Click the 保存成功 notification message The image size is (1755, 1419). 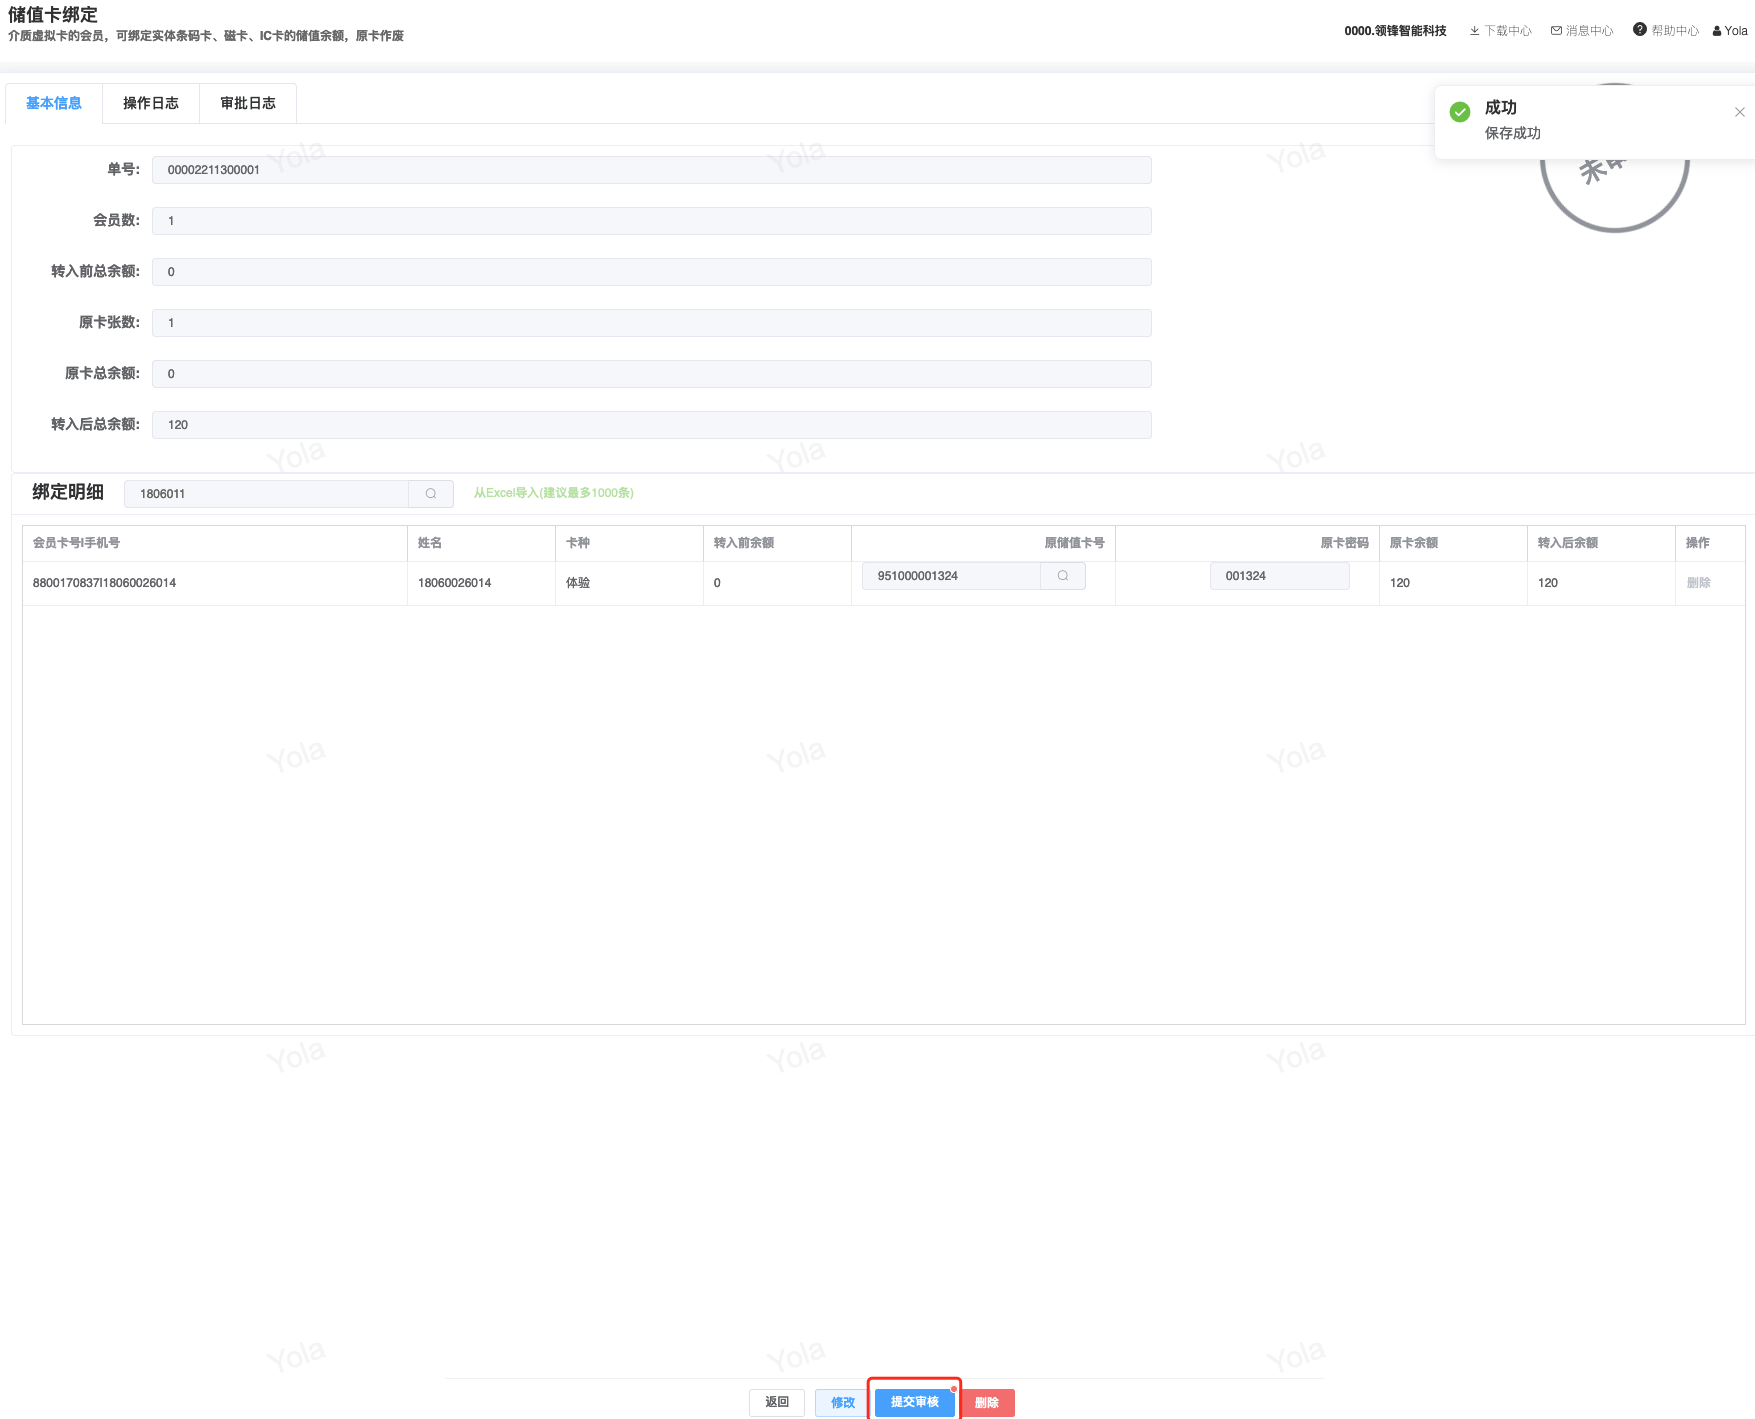point(1512,133)
